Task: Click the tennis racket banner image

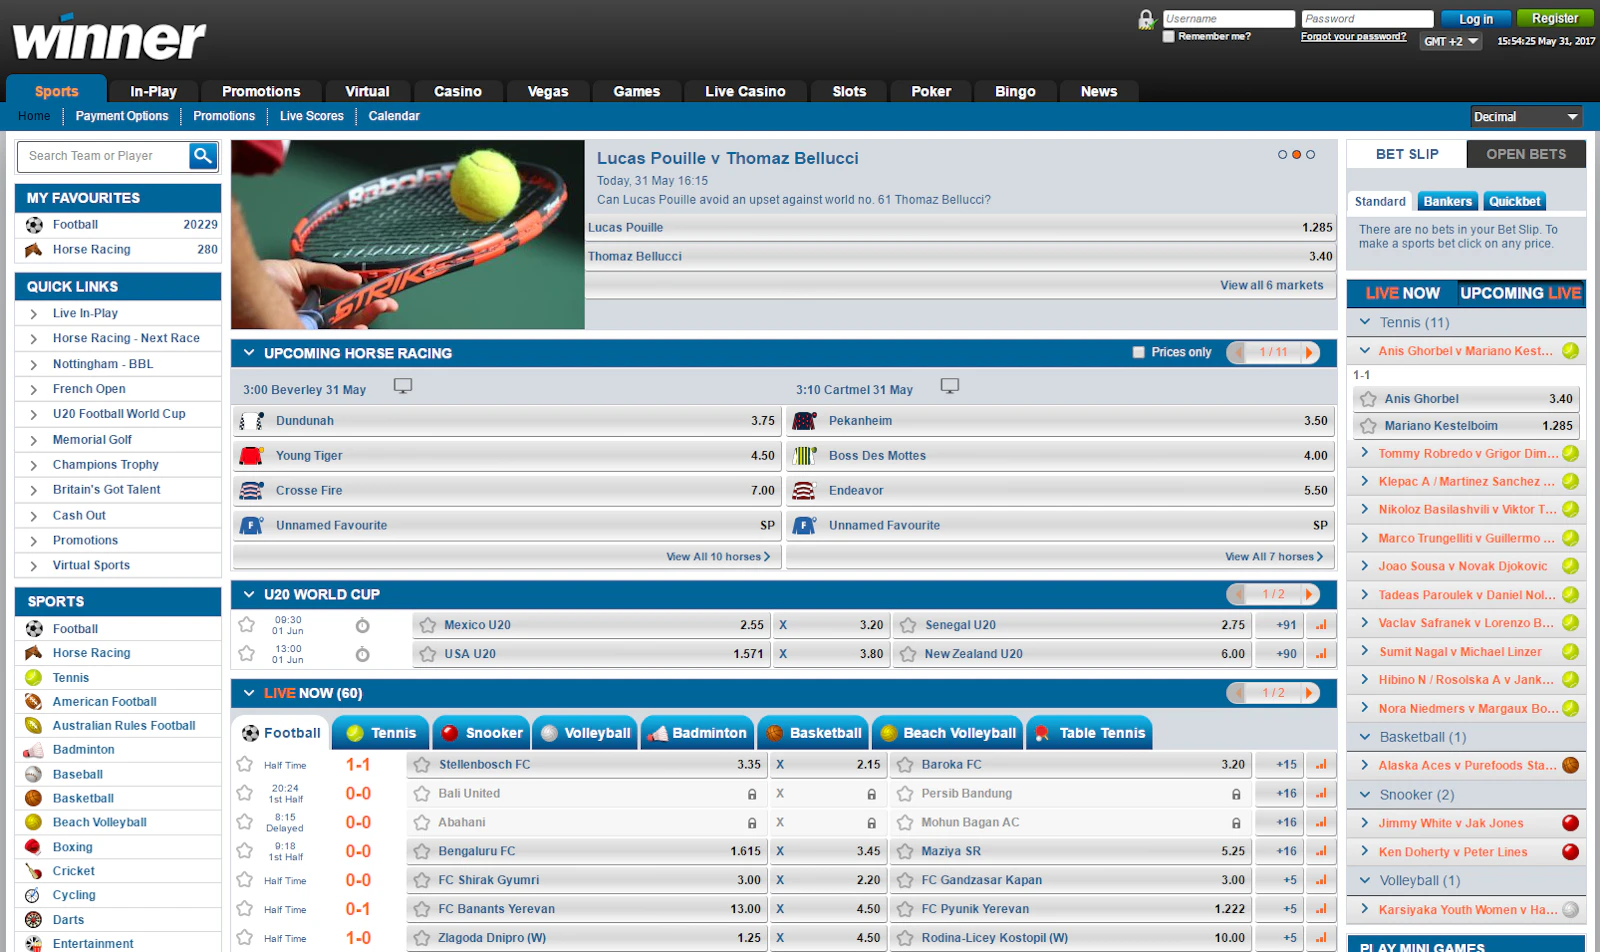Action: tap(408, 235)
